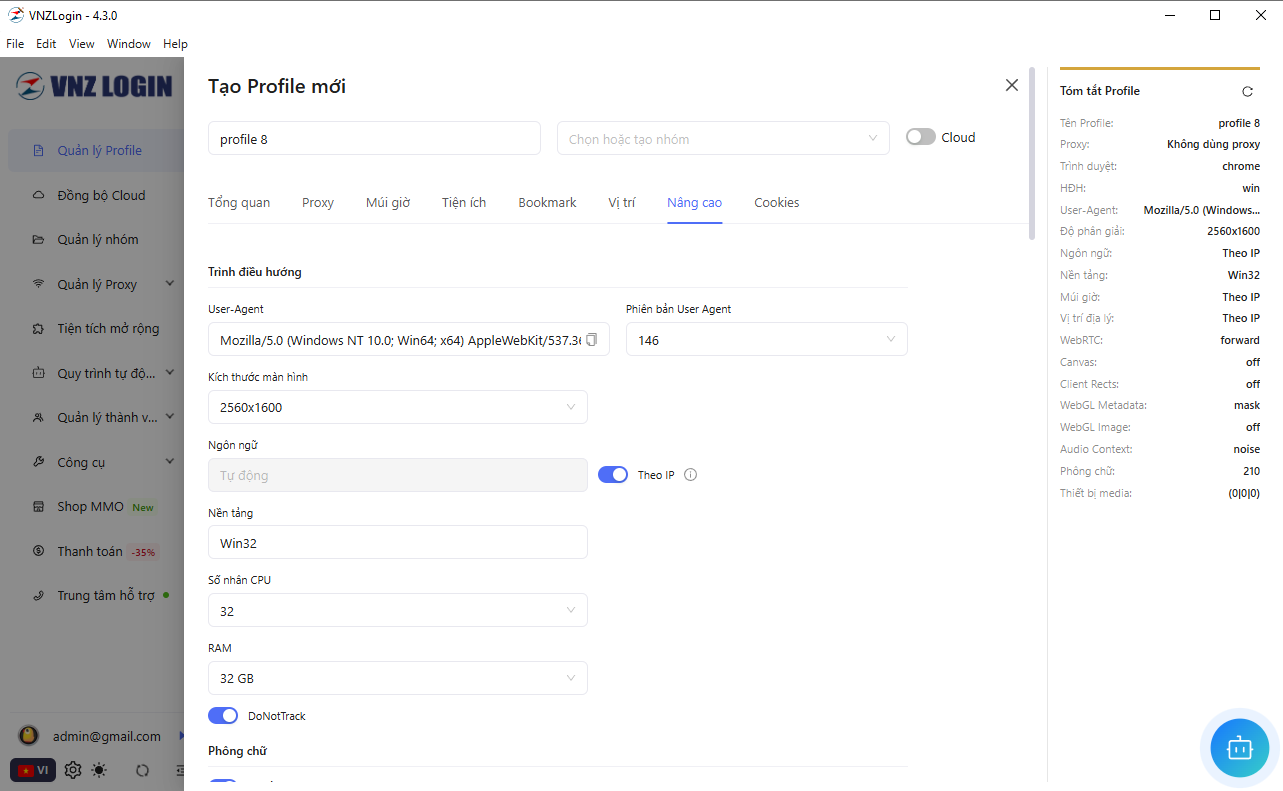Image resolution: width=1283 pixels, height=791 pixels.
Task: Open the Help menu
Action: (x=175, y=44)
